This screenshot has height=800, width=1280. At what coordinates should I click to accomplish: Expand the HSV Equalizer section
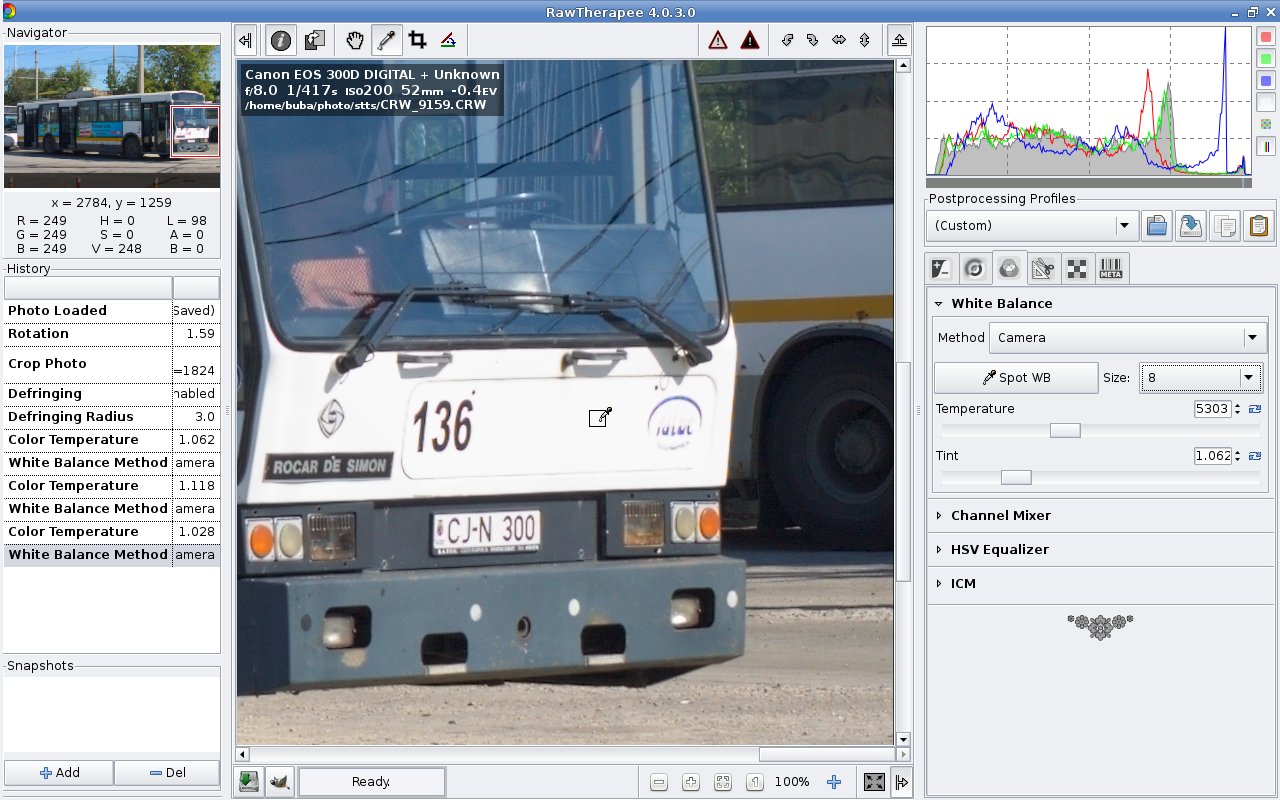[x=939, y=550]
